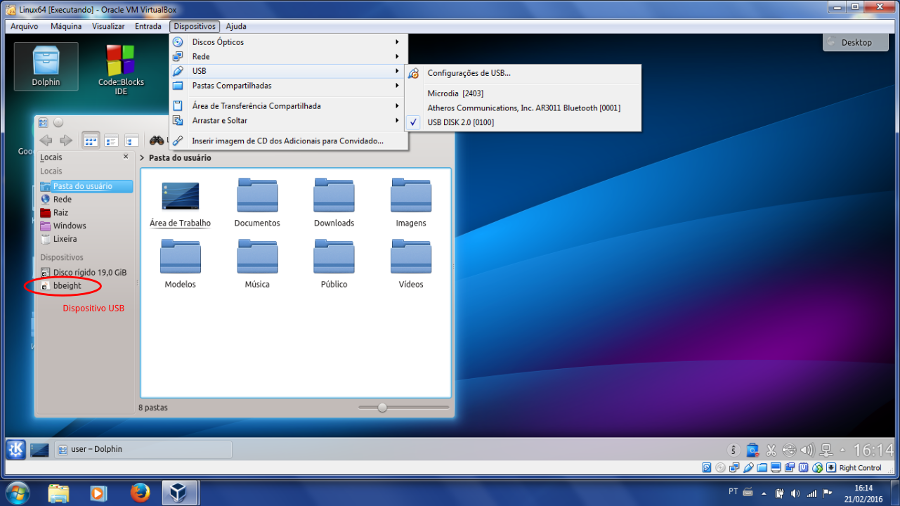Click the binoculars search icon in Dolphin

tap(156, 140)
